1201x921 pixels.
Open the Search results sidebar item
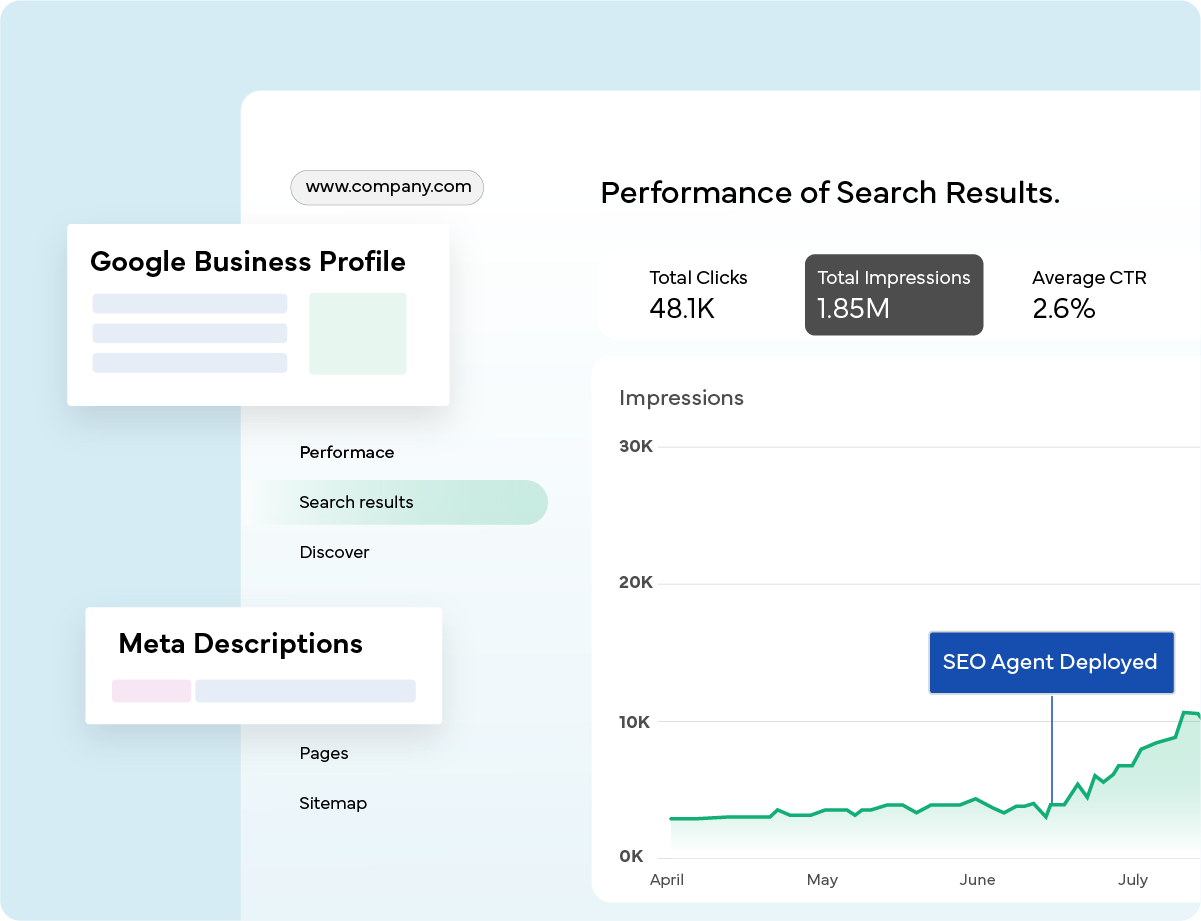tap(356, 503)
